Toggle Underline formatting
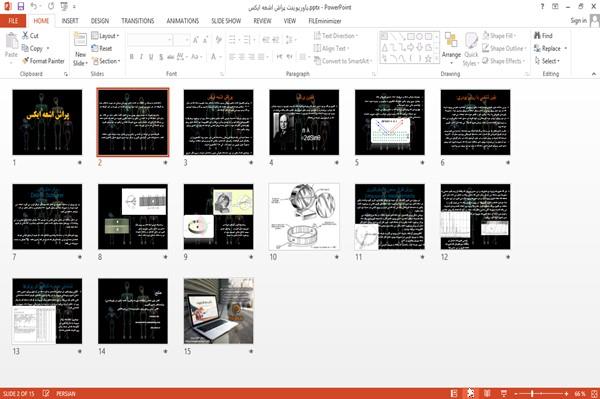 click(x=151, y=57)
